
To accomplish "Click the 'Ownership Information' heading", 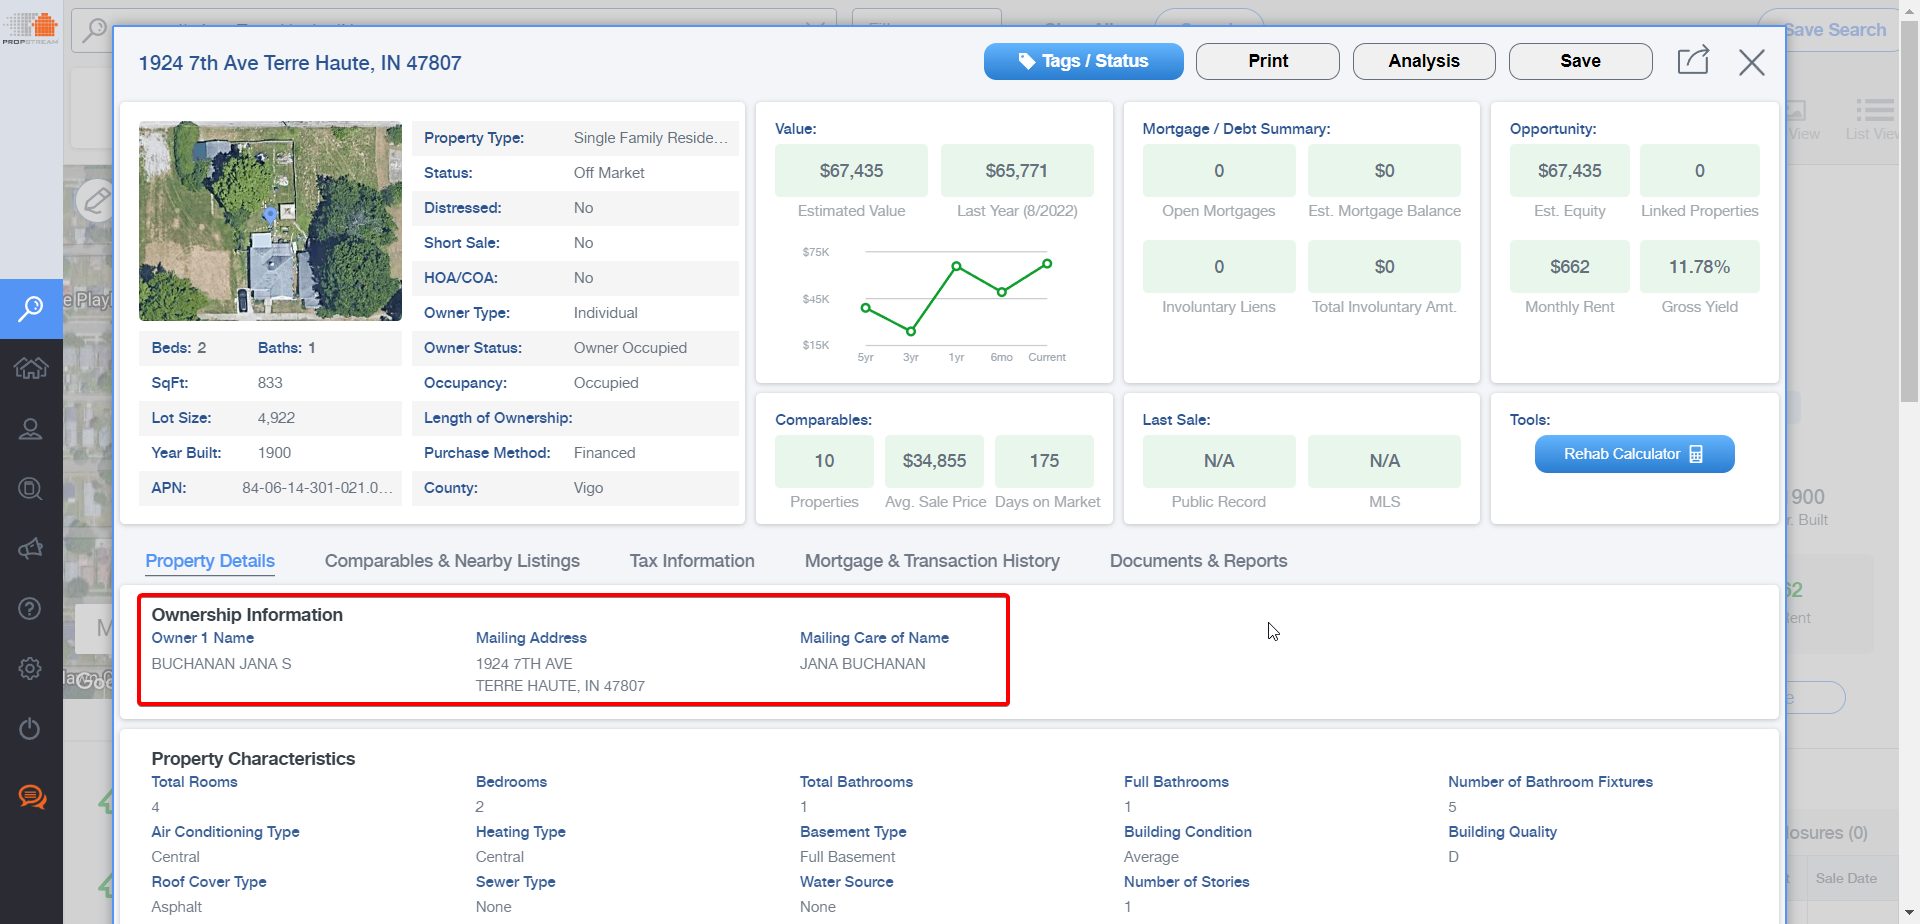I will tap(247, 615).
